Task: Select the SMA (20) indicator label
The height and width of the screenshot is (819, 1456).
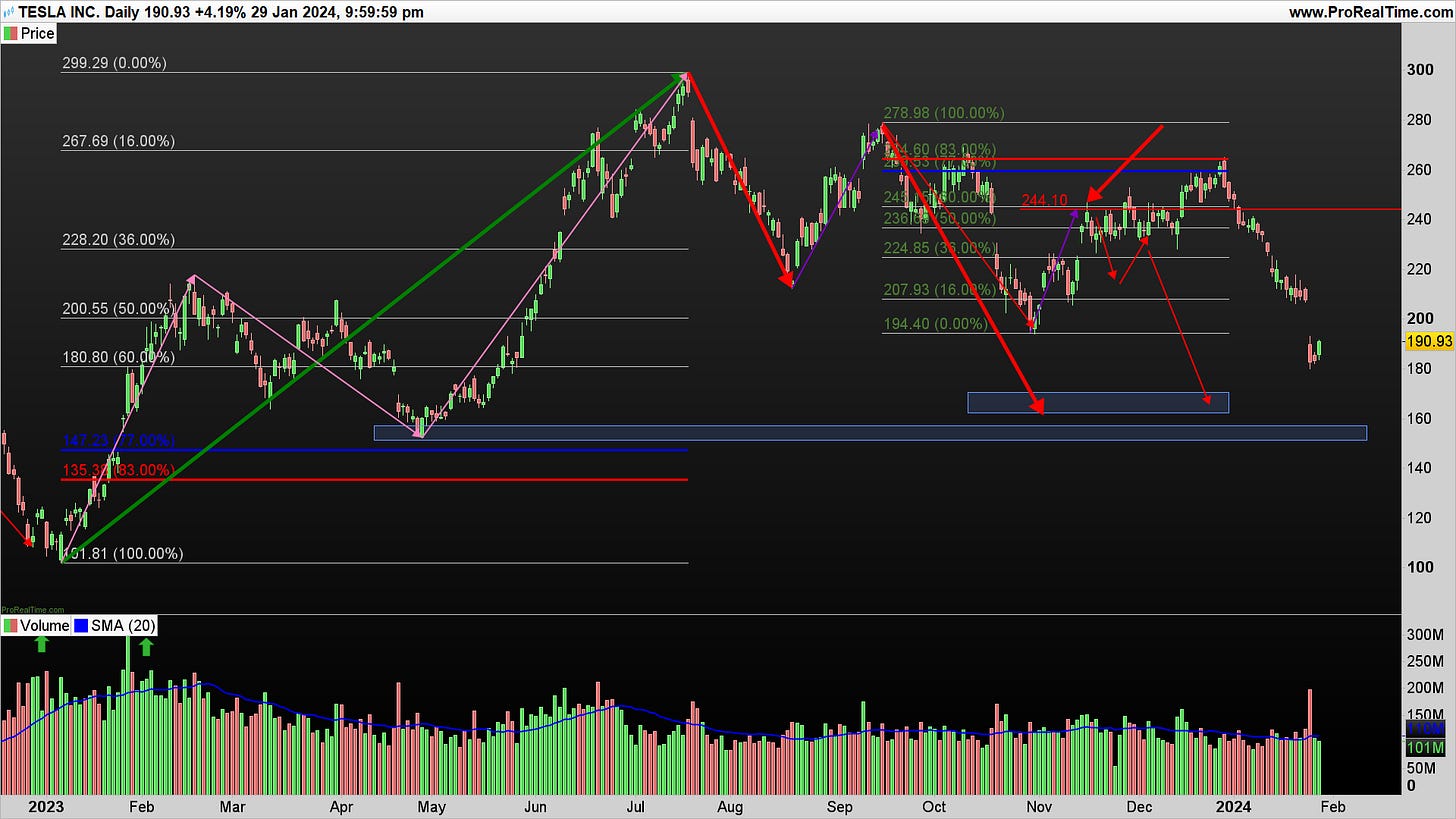Action: (x=123, y=626)
